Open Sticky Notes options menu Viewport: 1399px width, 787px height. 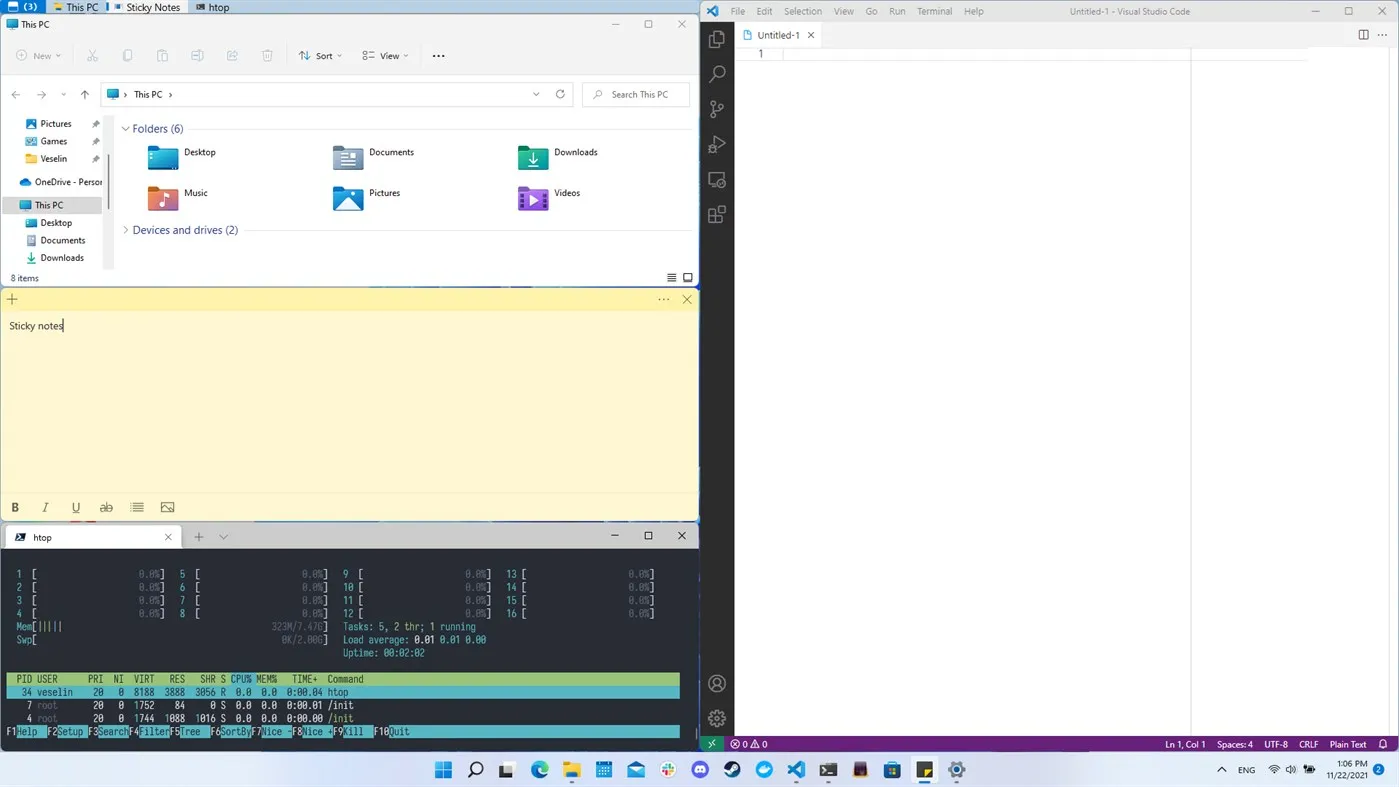pos(663,299)
